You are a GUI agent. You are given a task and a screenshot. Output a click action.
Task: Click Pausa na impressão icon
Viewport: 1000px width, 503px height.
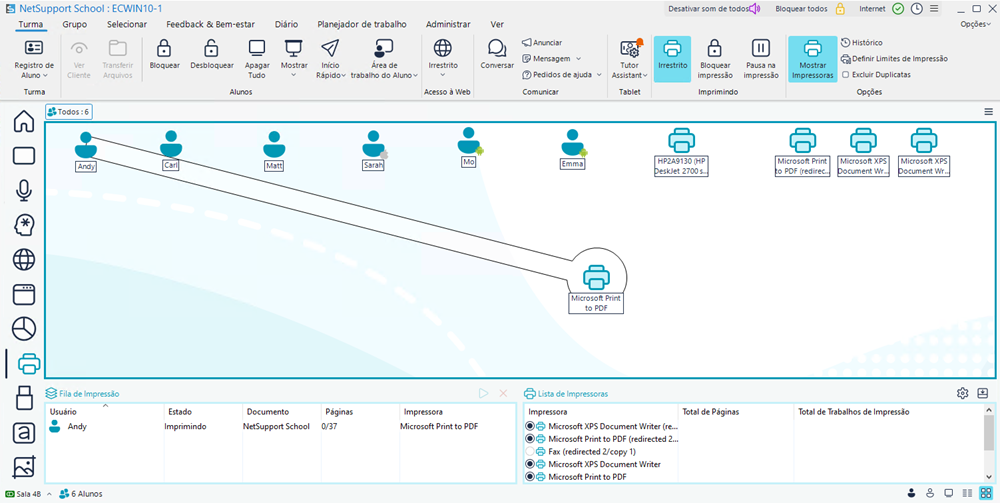pos(761,48)
